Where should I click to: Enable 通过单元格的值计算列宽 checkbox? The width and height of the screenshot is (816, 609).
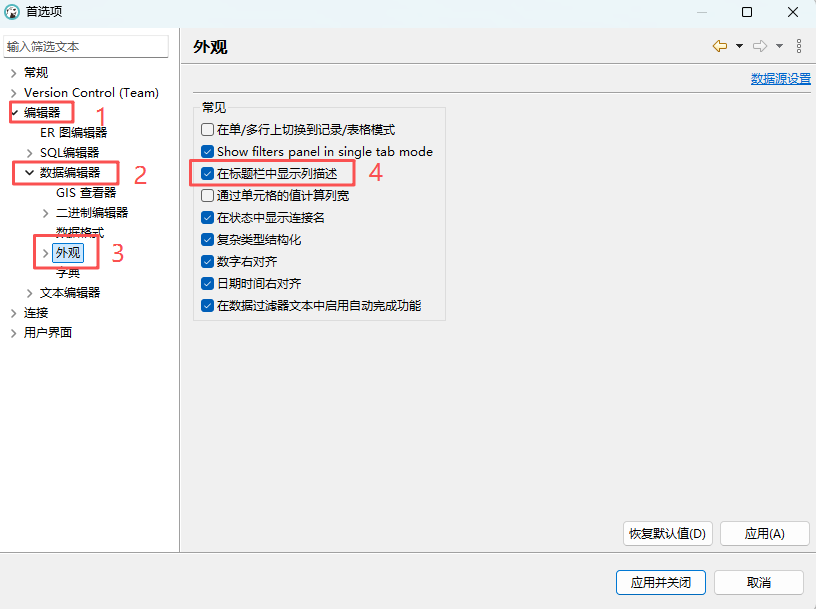tap(208, 196)
